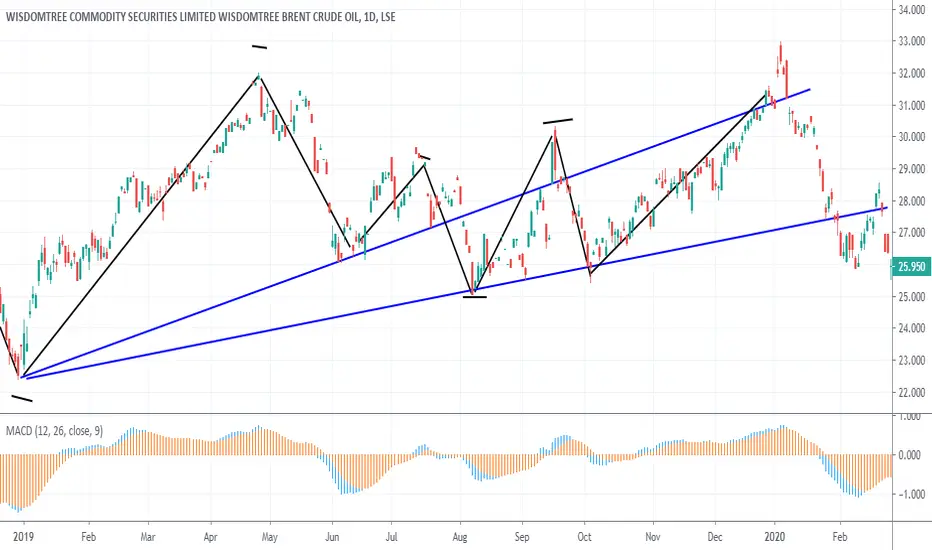Click the Apr time axis label
Viewport: 932px width, 550px height.
[210, 537]
